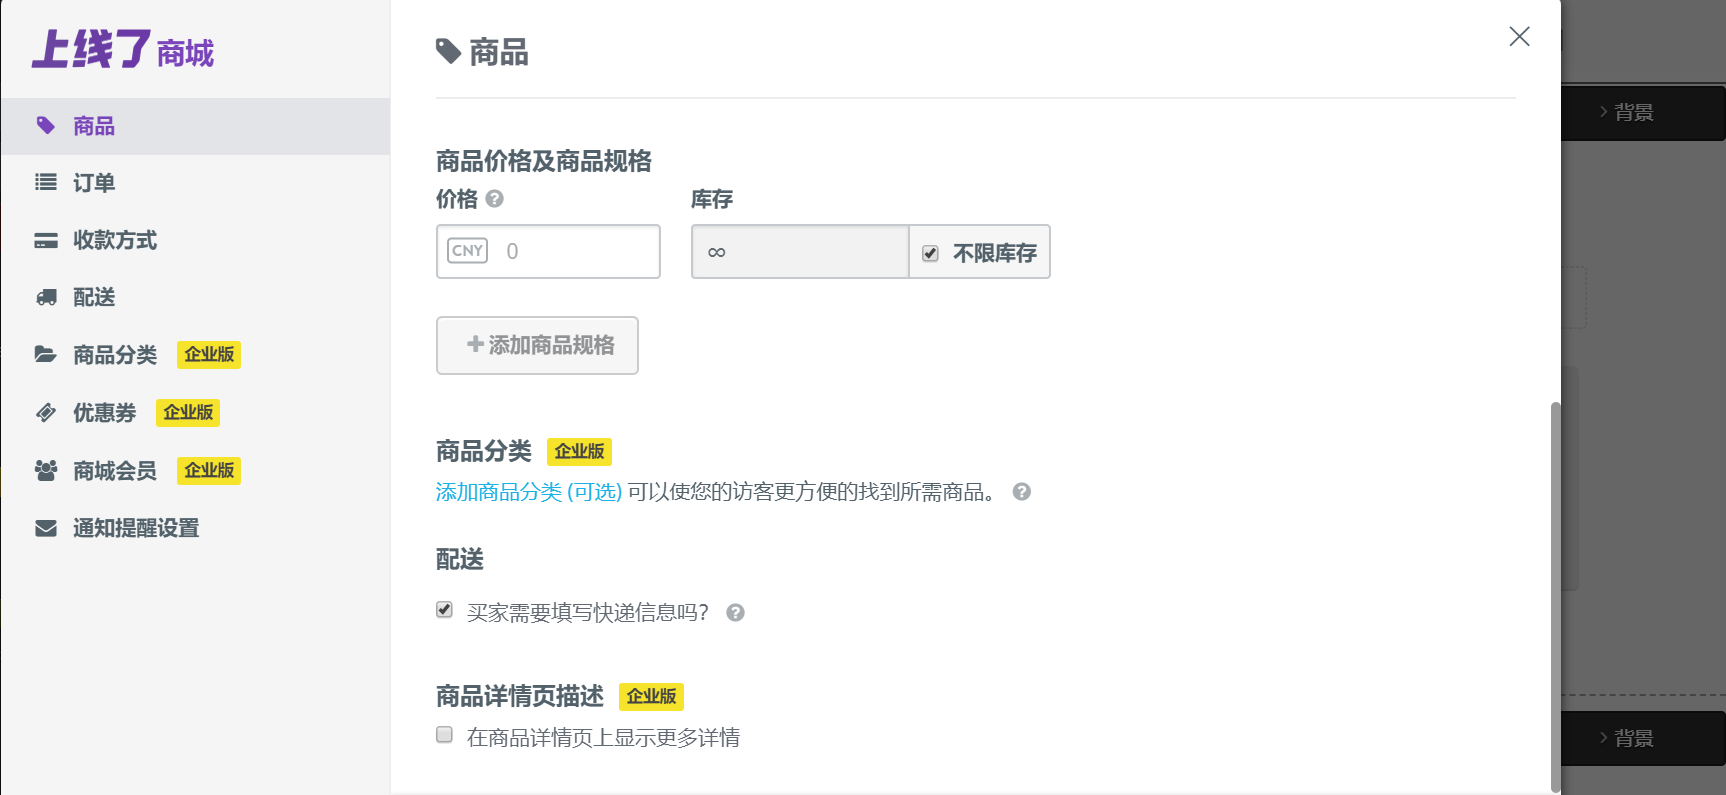1726x795 pixels.
Task: Select the 商品 tag icon in the sidebar
Action: tap(45, 125)
